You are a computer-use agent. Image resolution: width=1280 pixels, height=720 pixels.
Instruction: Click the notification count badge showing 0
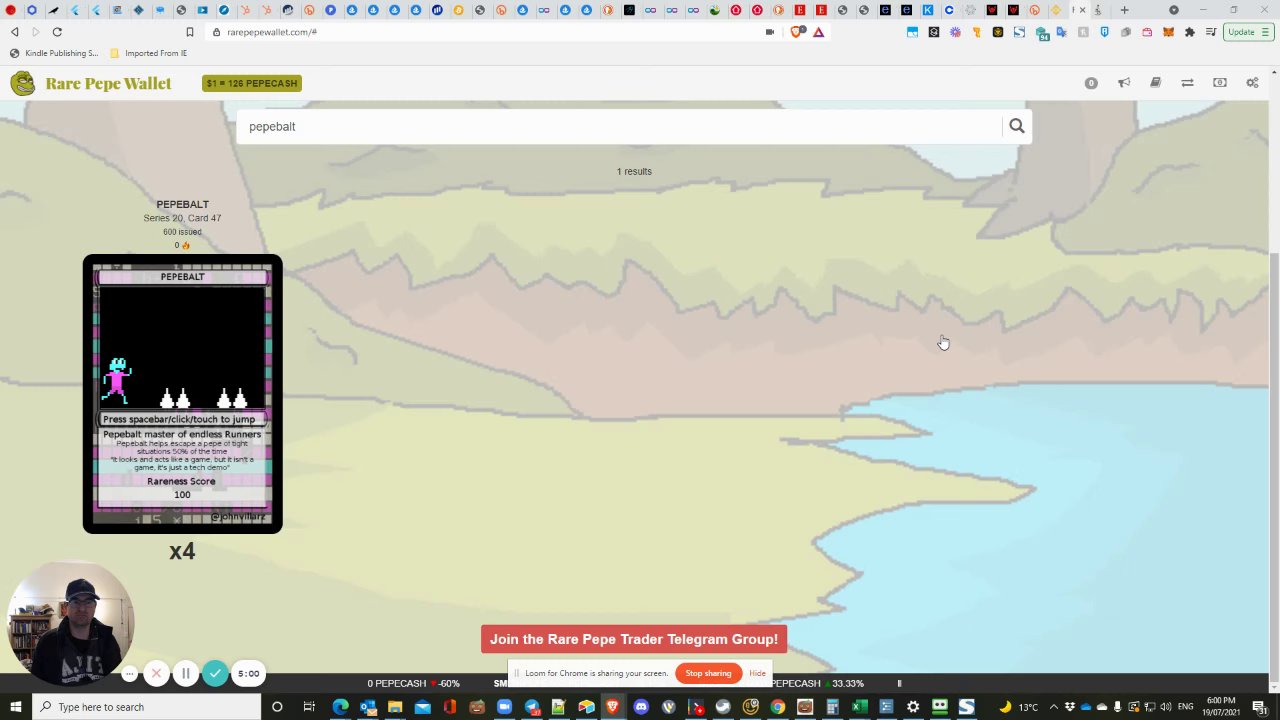tap(1091, 83)
